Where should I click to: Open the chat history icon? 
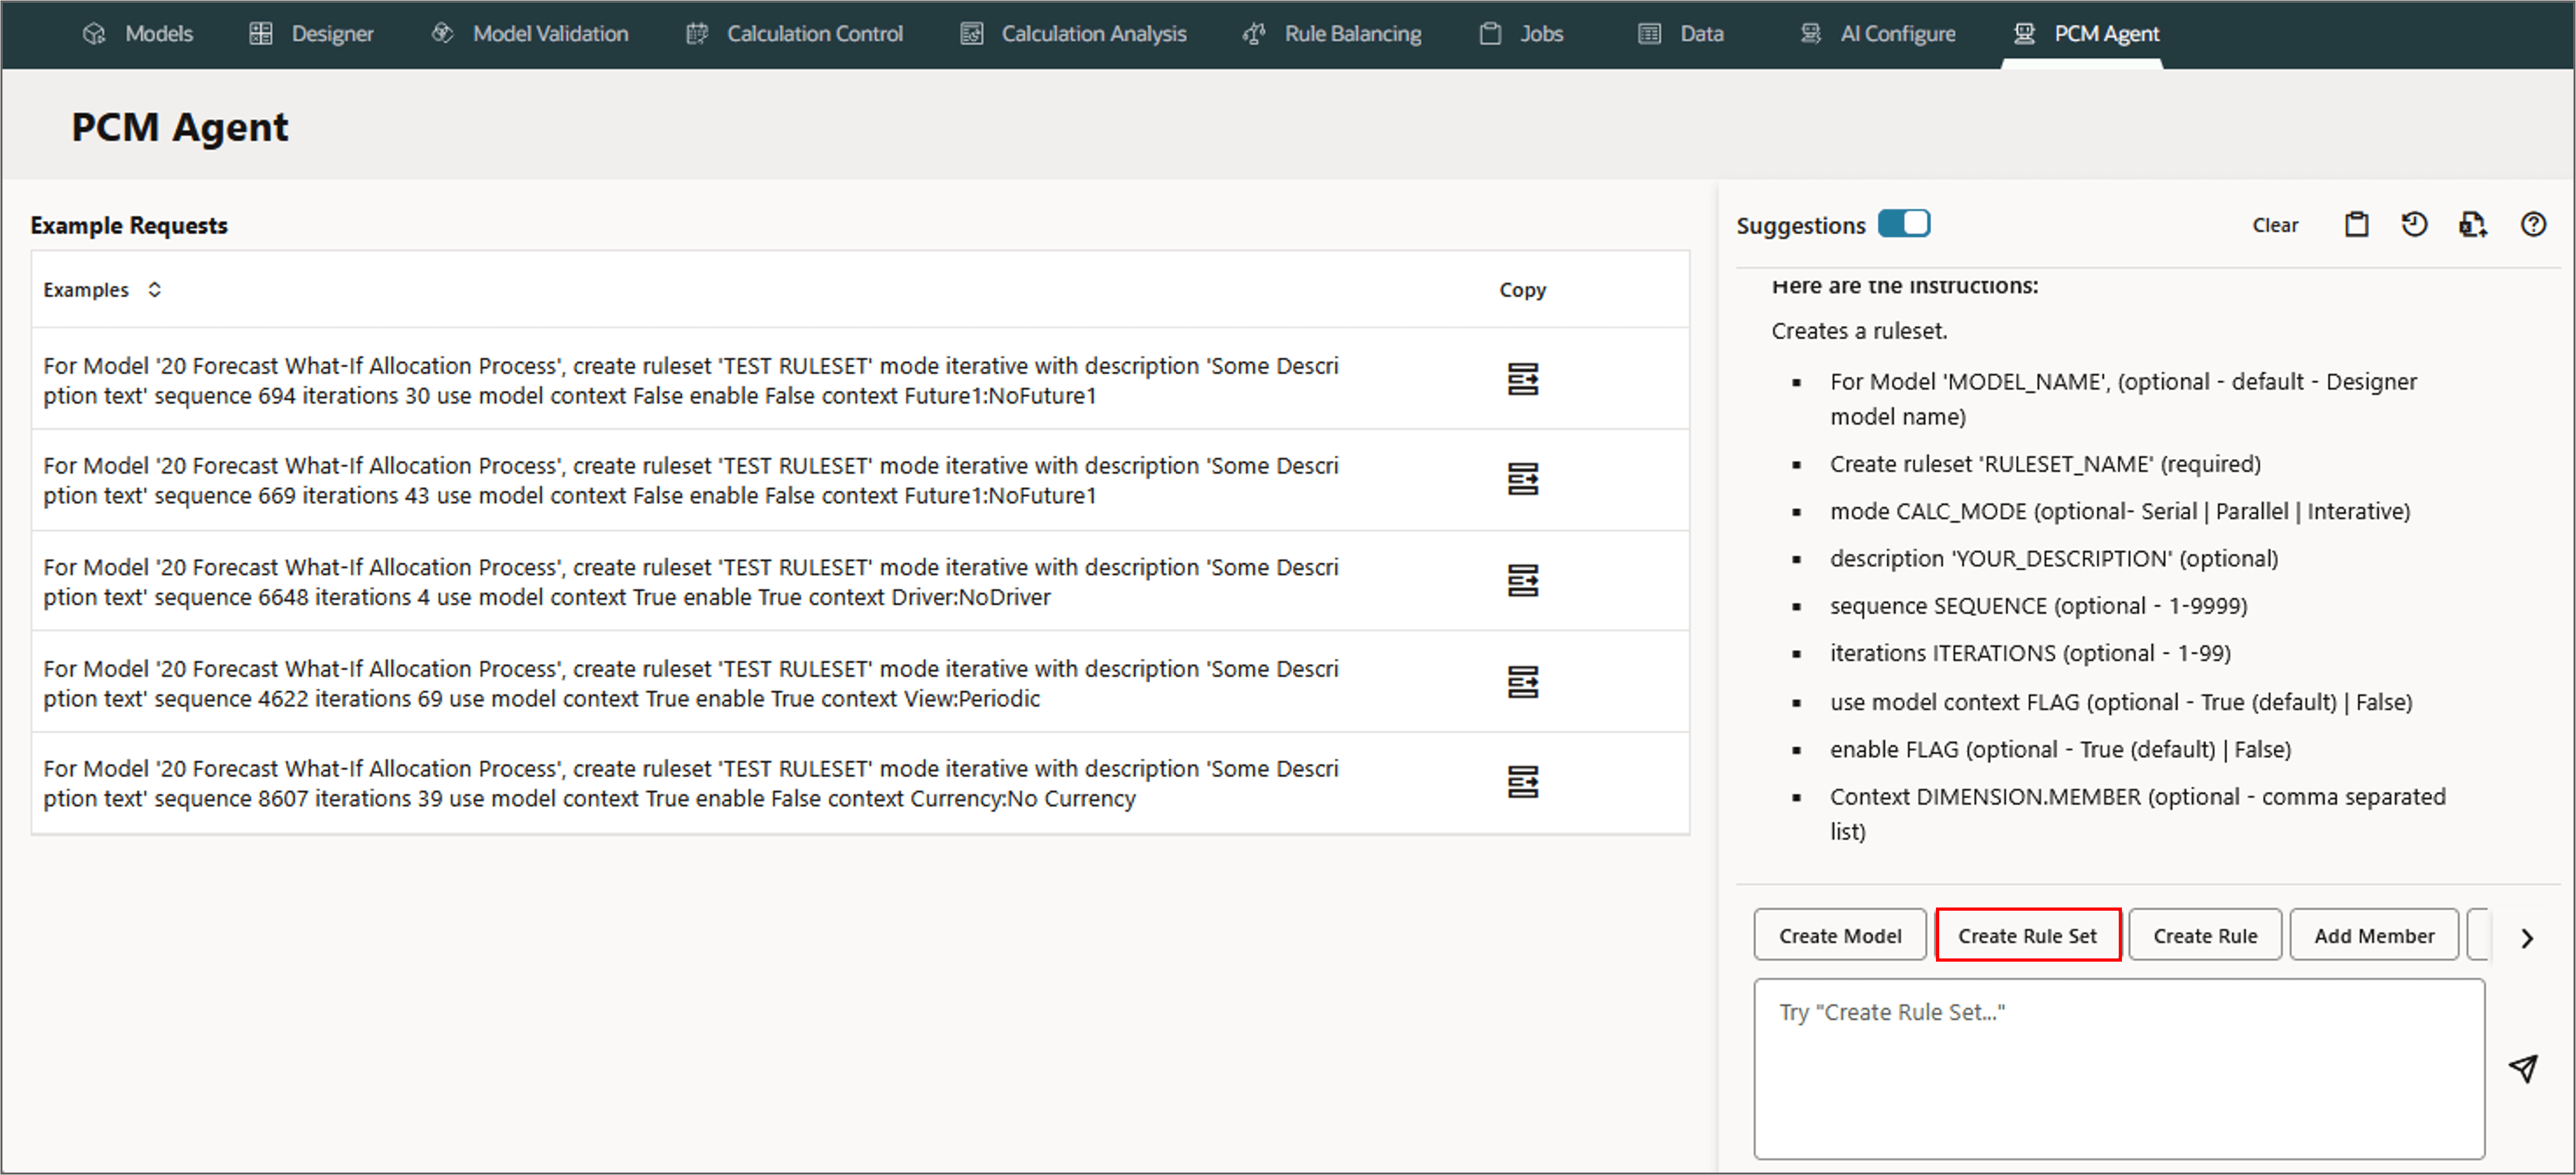pyautogui.click(x=2414, y=224)
